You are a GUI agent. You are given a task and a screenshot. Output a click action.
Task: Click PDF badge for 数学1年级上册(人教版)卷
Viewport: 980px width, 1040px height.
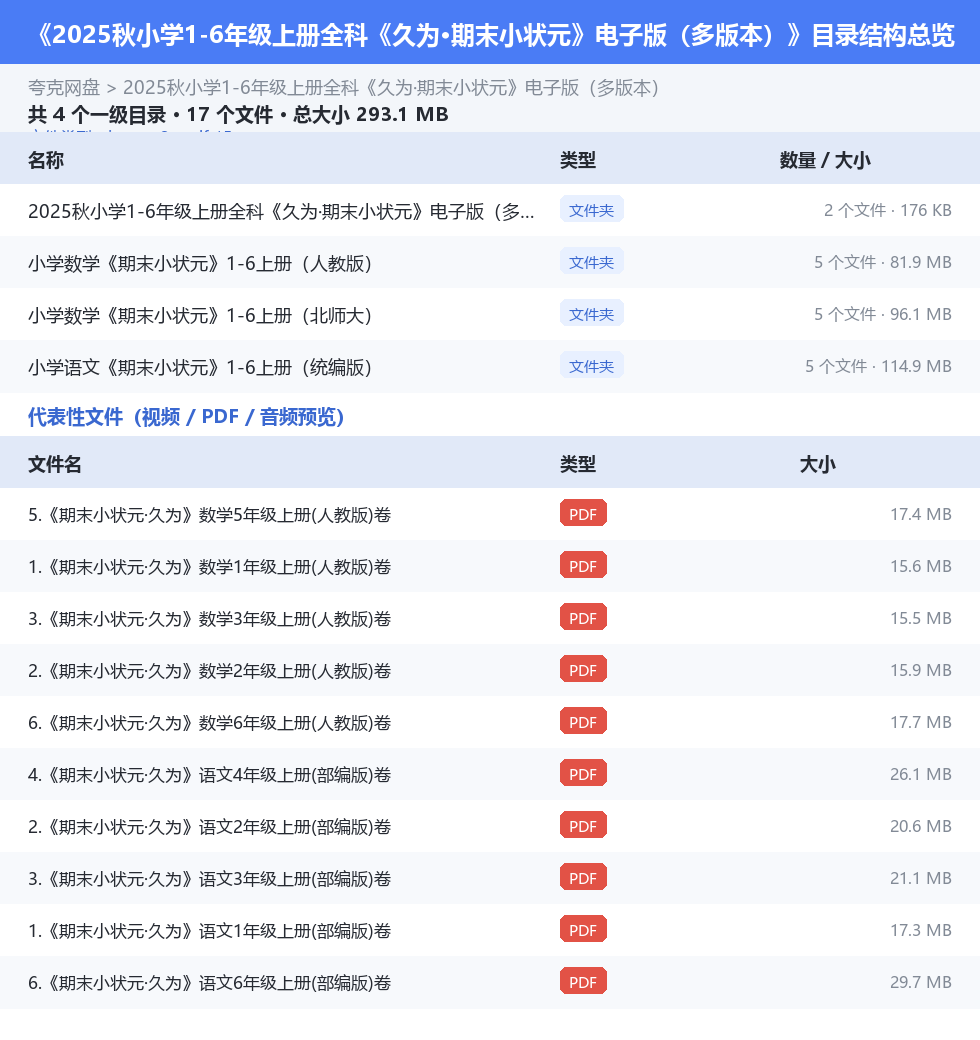[583, 565]
